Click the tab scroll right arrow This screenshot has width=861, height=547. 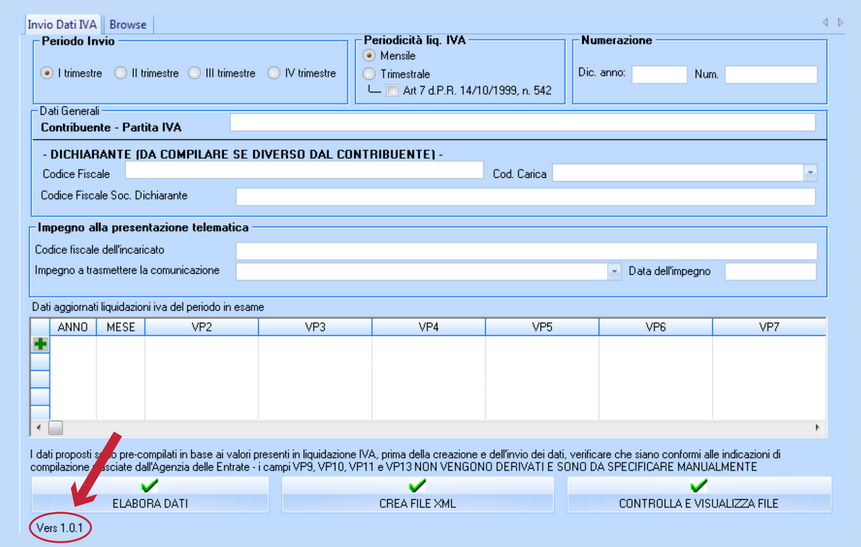pyautogui.click(x=840, y=23)
